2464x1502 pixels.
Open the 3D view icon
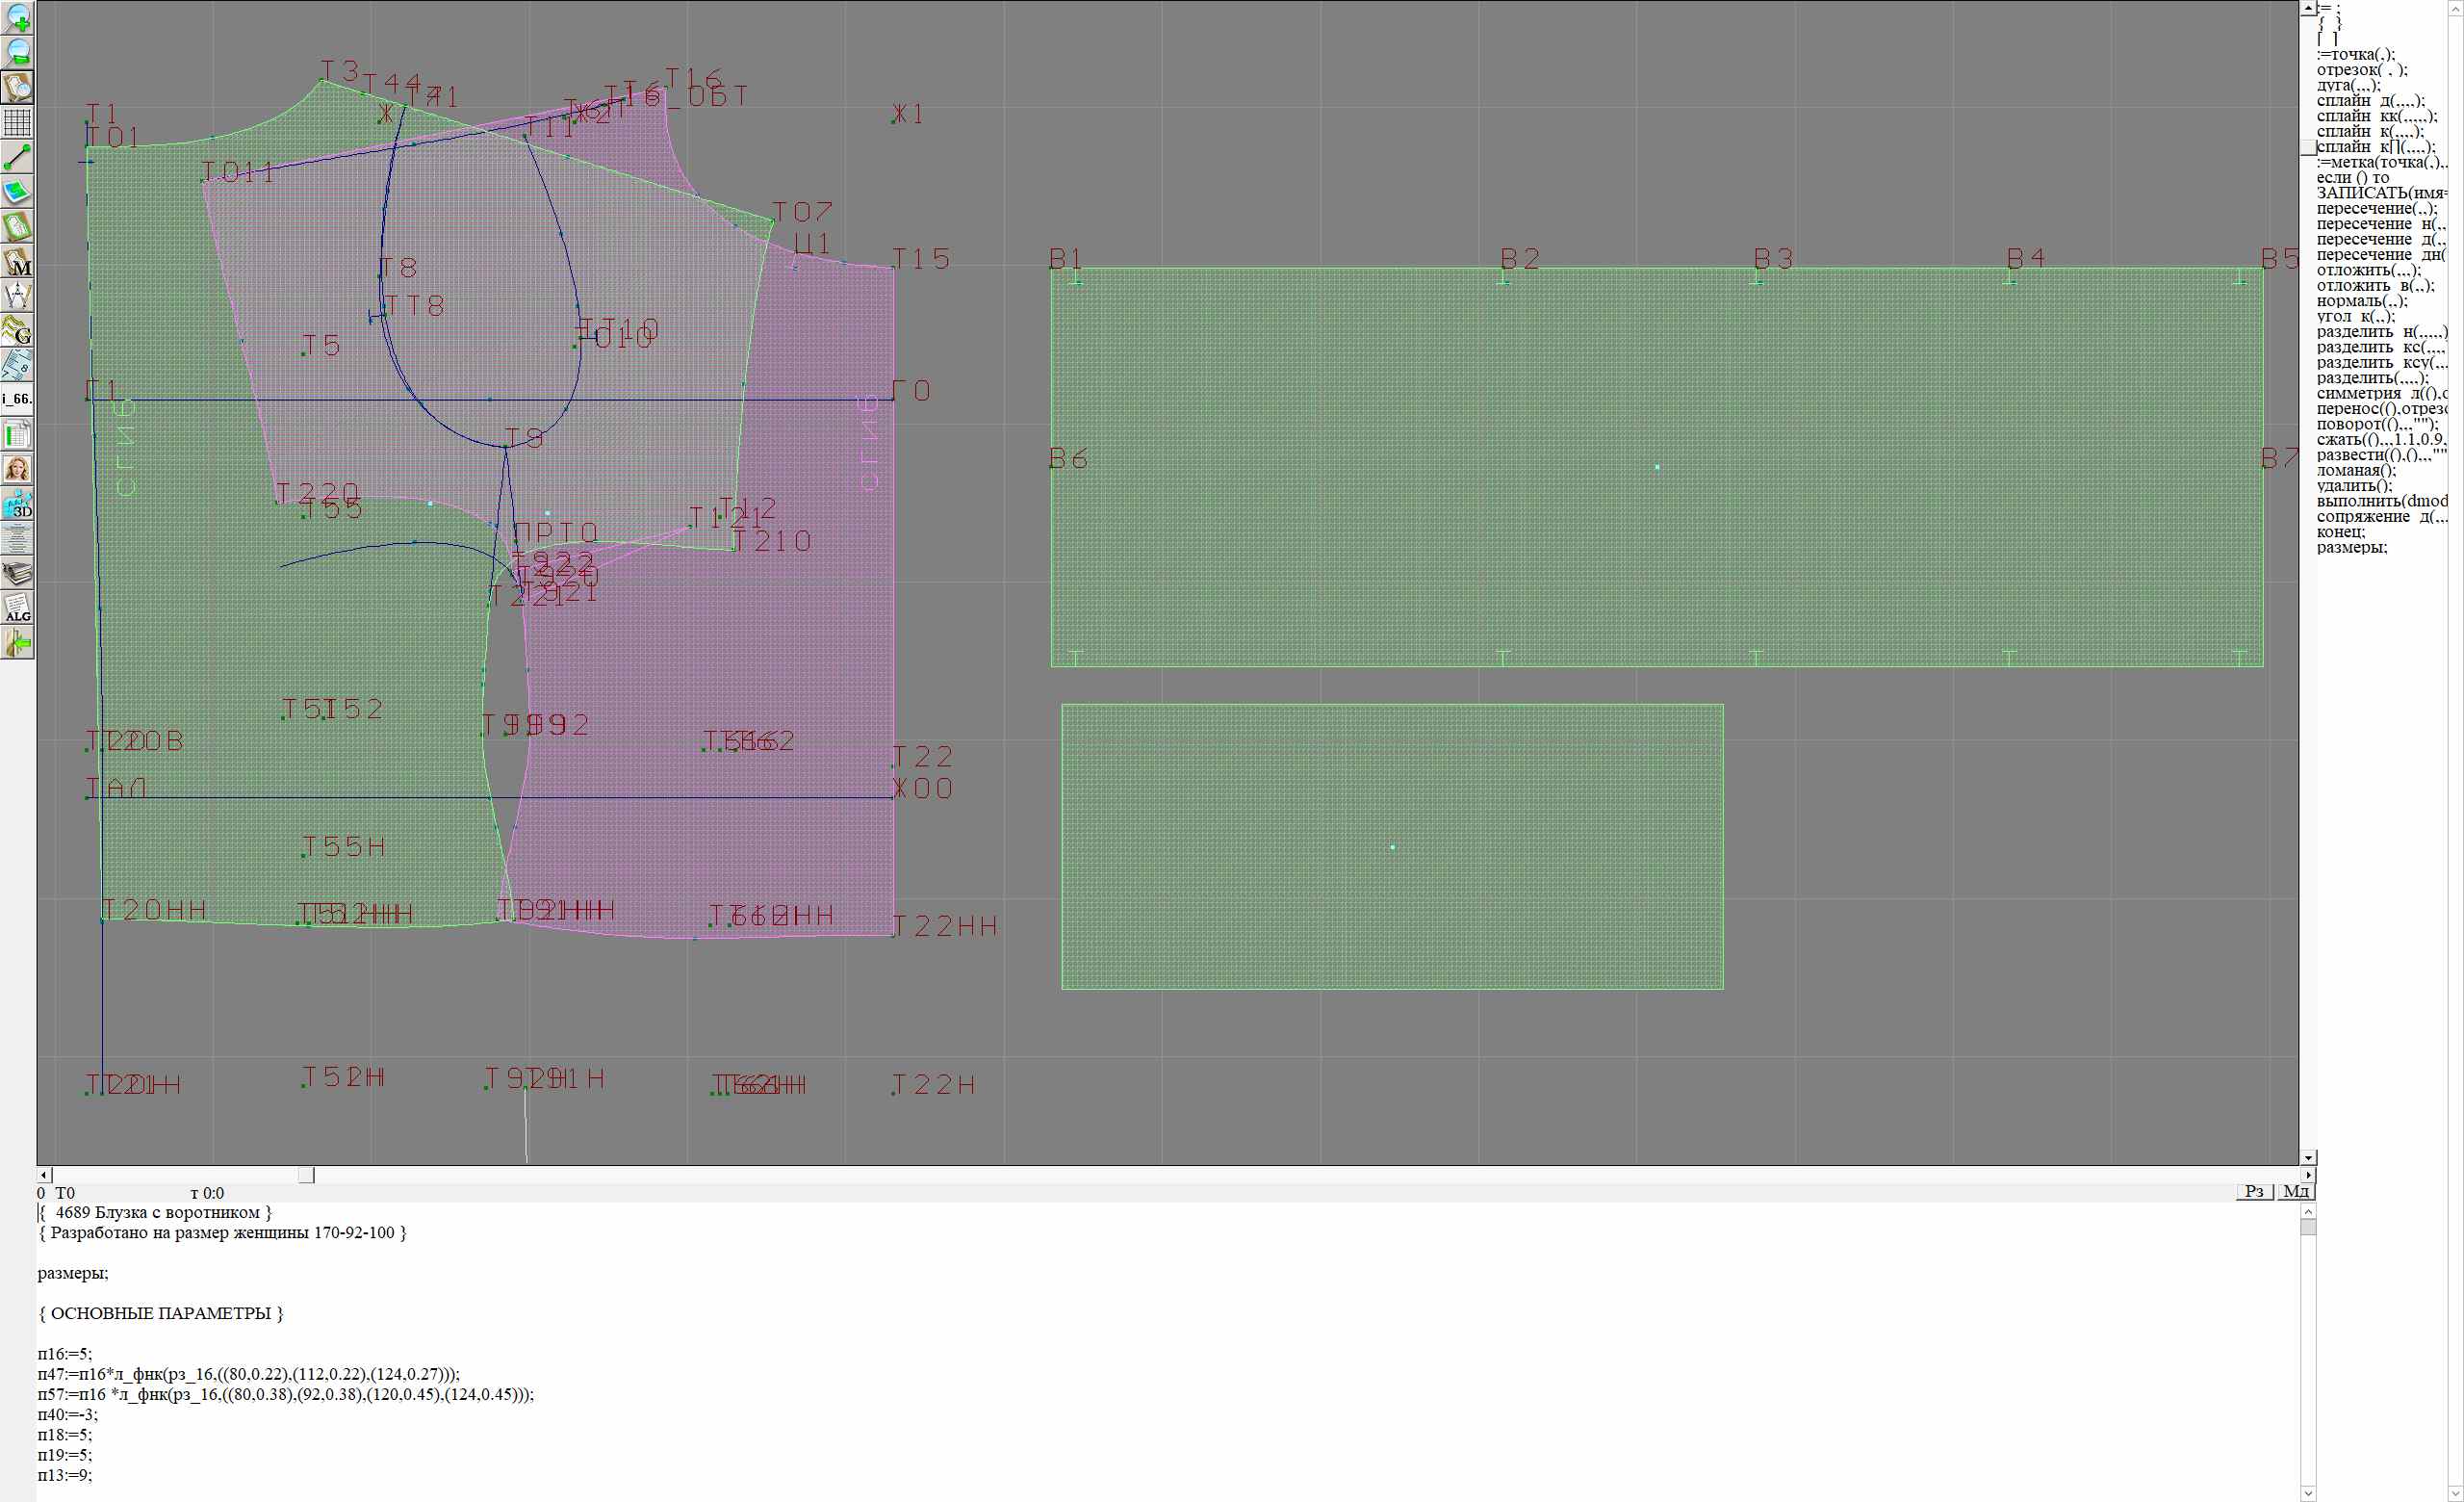(x=18, y=504)
